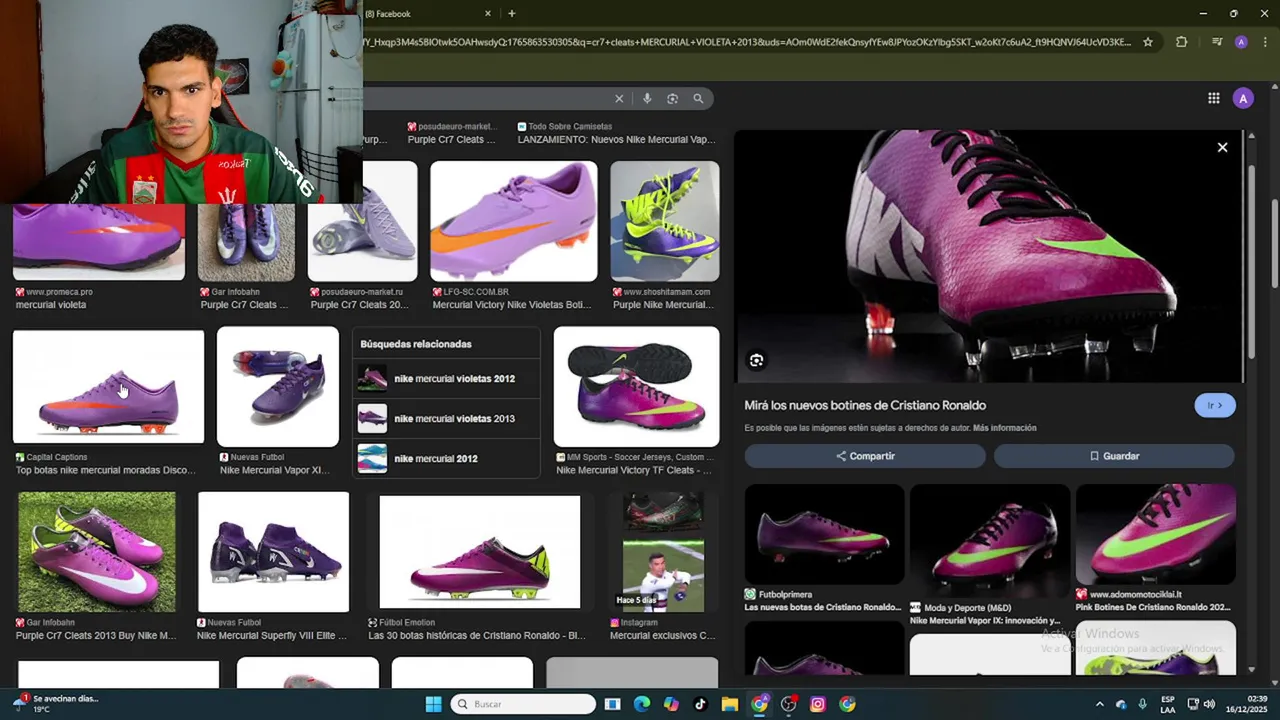This screenshot has width=1280, height=720.
Task: Open the Capital Captions purple boot thumbnail
Action: pos(108,387)
